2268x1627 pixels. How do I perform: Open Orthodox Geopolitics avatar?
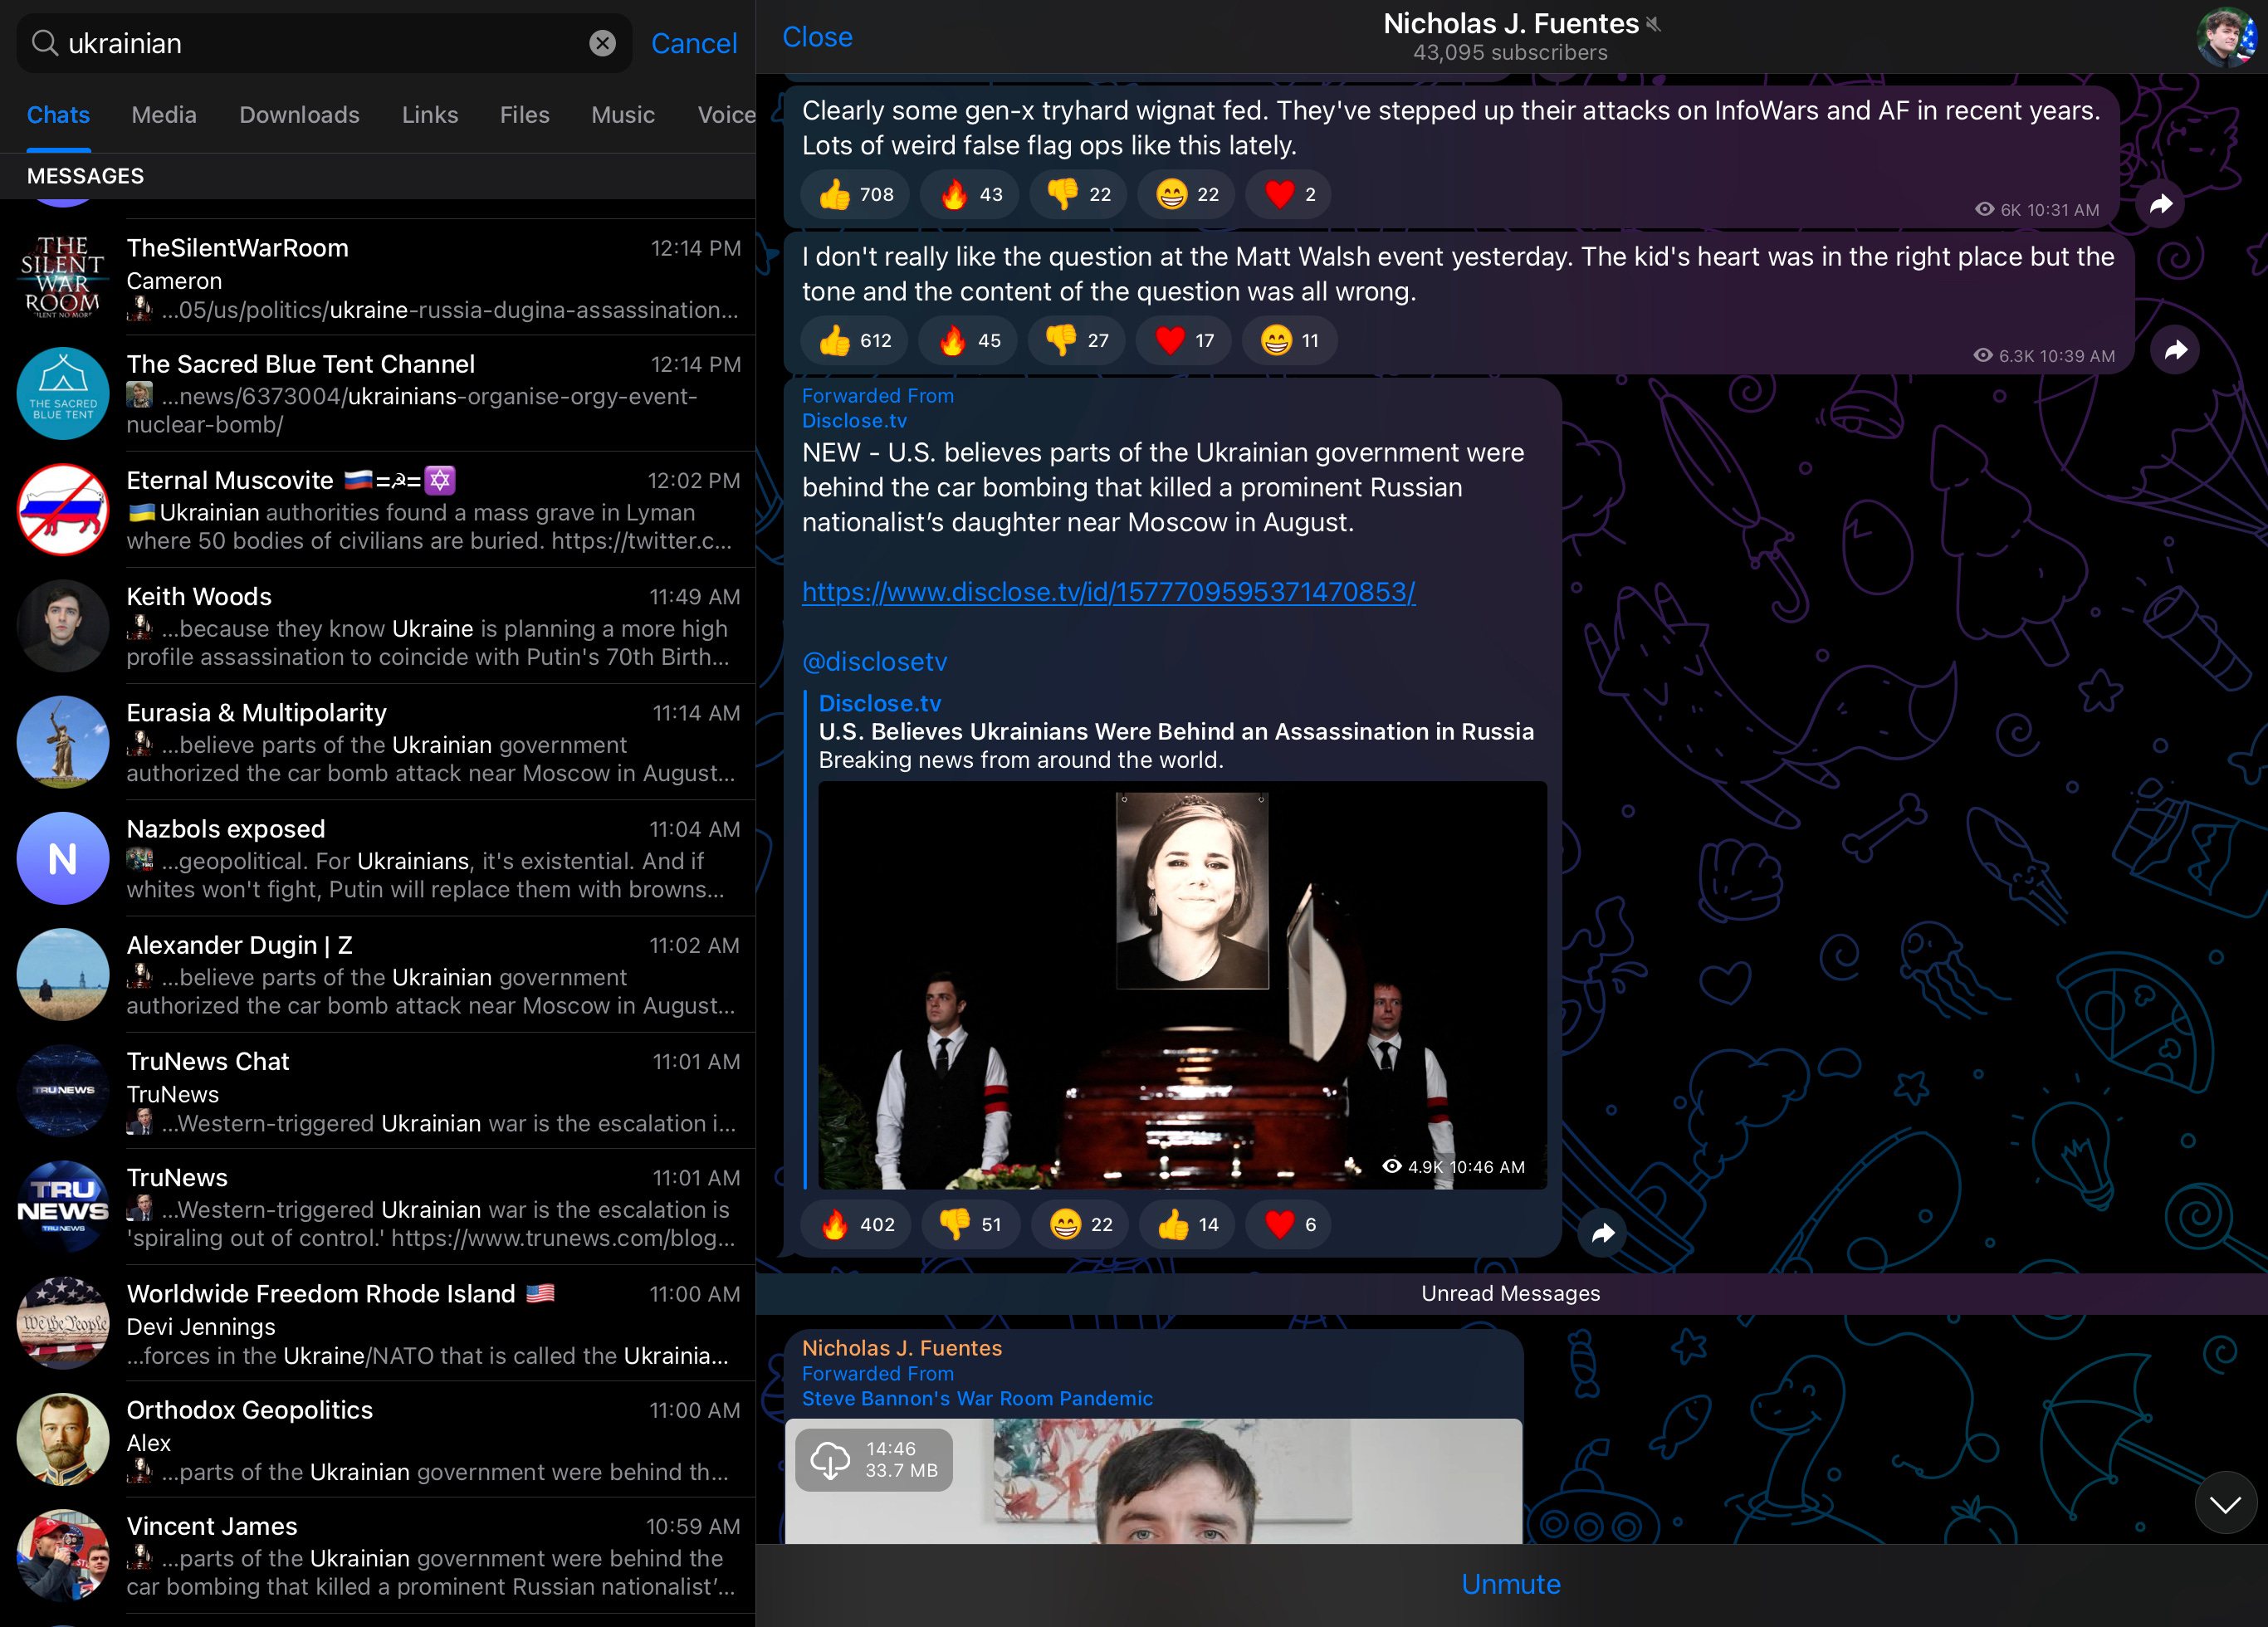point(63,1439)
